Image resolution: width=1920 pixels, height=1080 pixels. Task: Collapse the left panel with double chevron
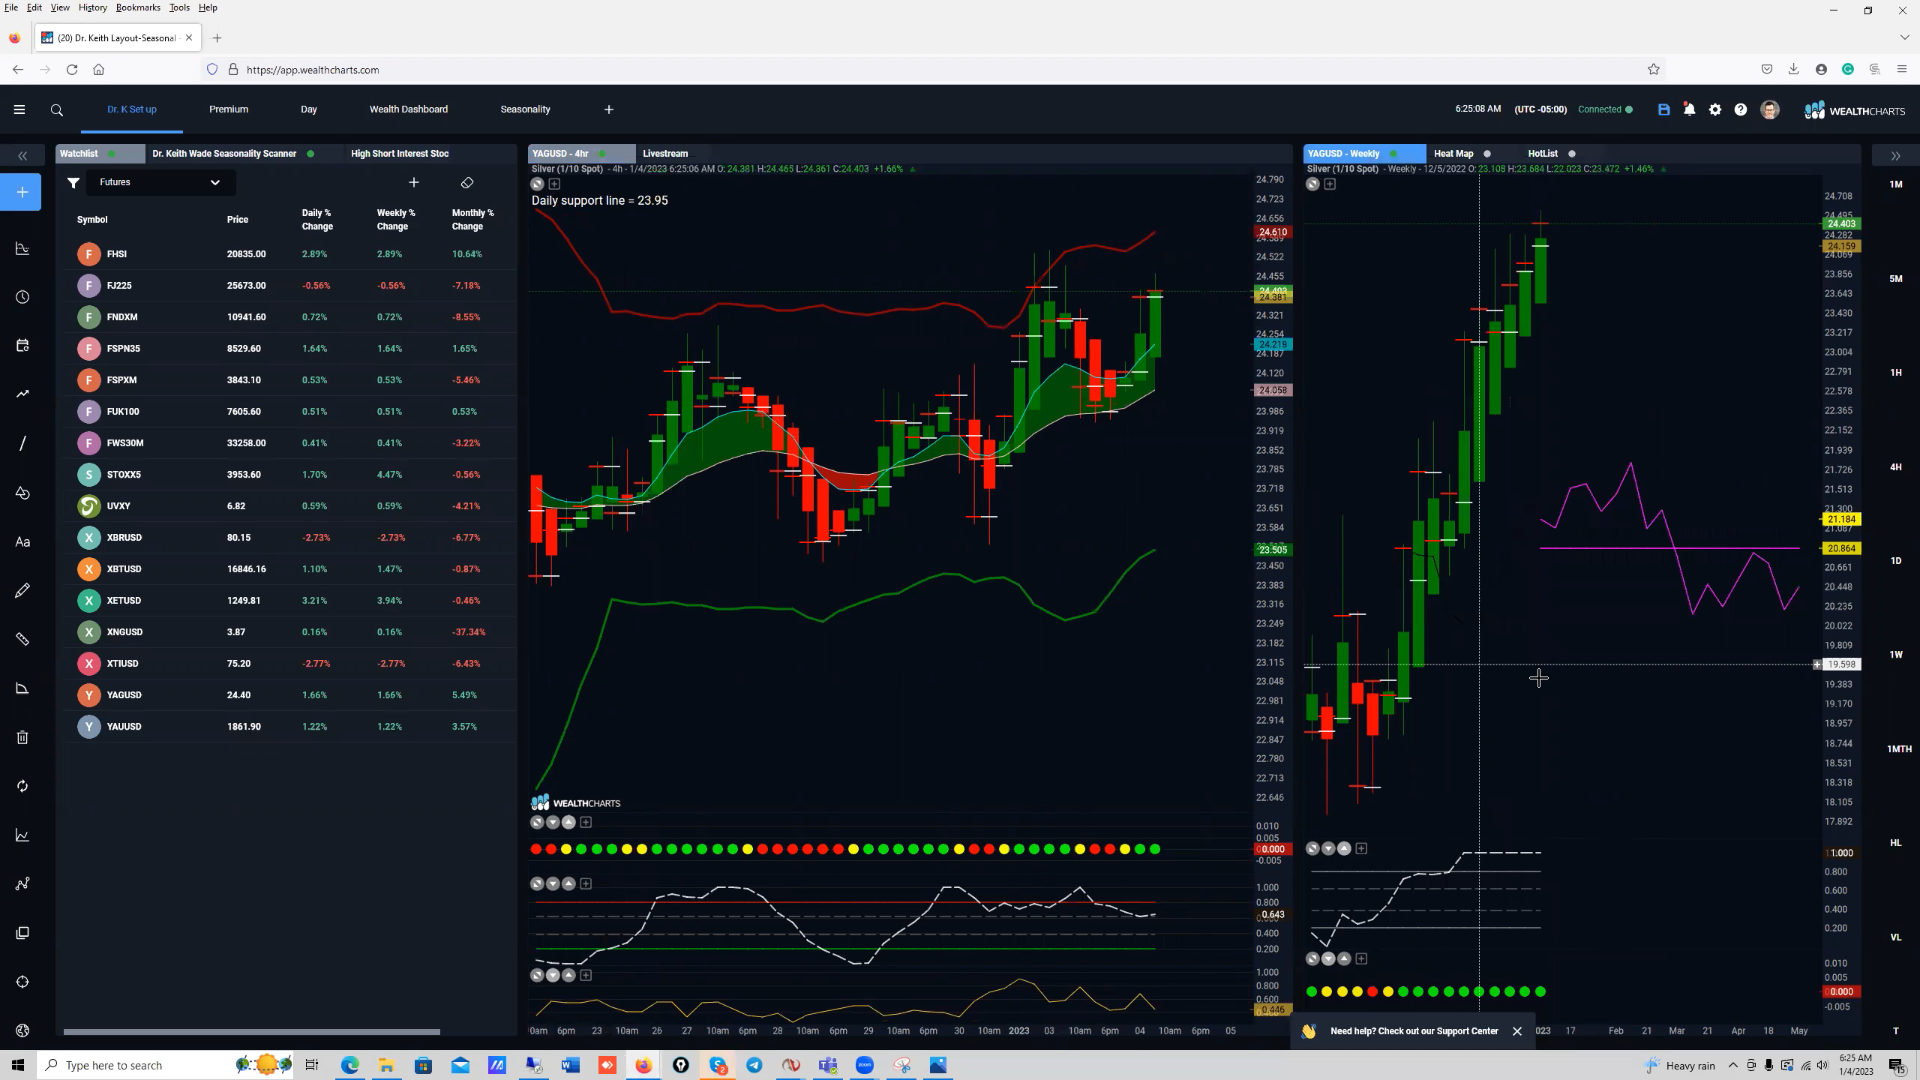click(22, 156)
